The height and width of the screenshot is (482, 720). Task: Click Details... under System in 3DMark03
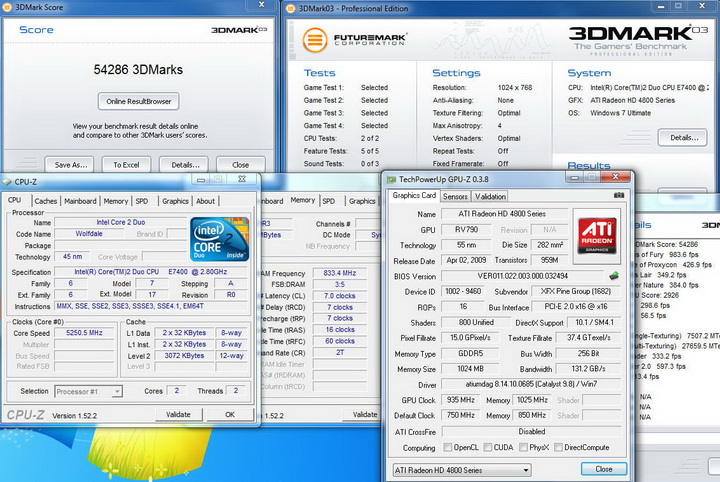click(x=684, y=138)
